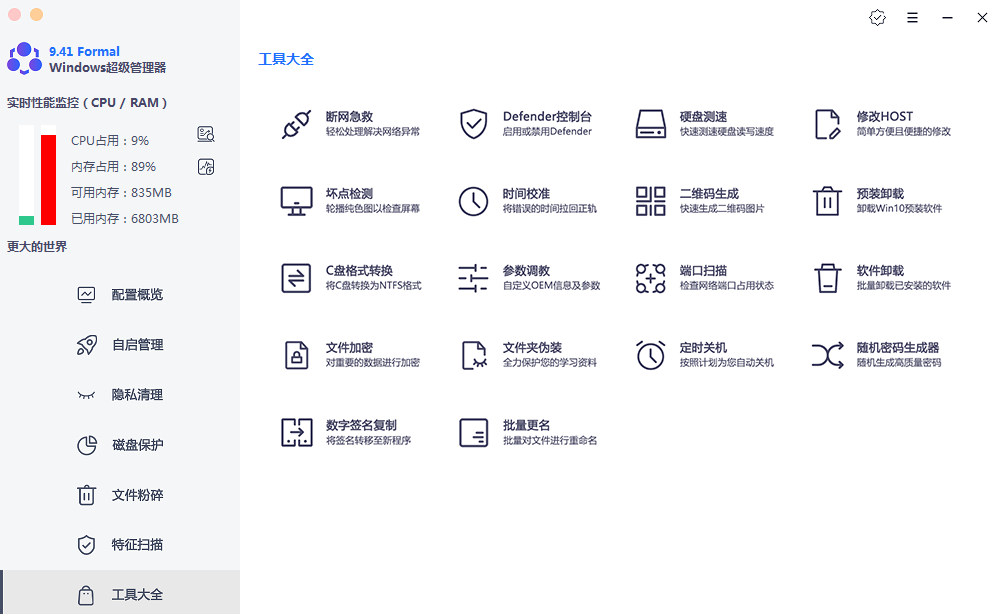Click the Defender控制台 shield icon
This screenshot has width=999, height=614.
click(473, 124)
